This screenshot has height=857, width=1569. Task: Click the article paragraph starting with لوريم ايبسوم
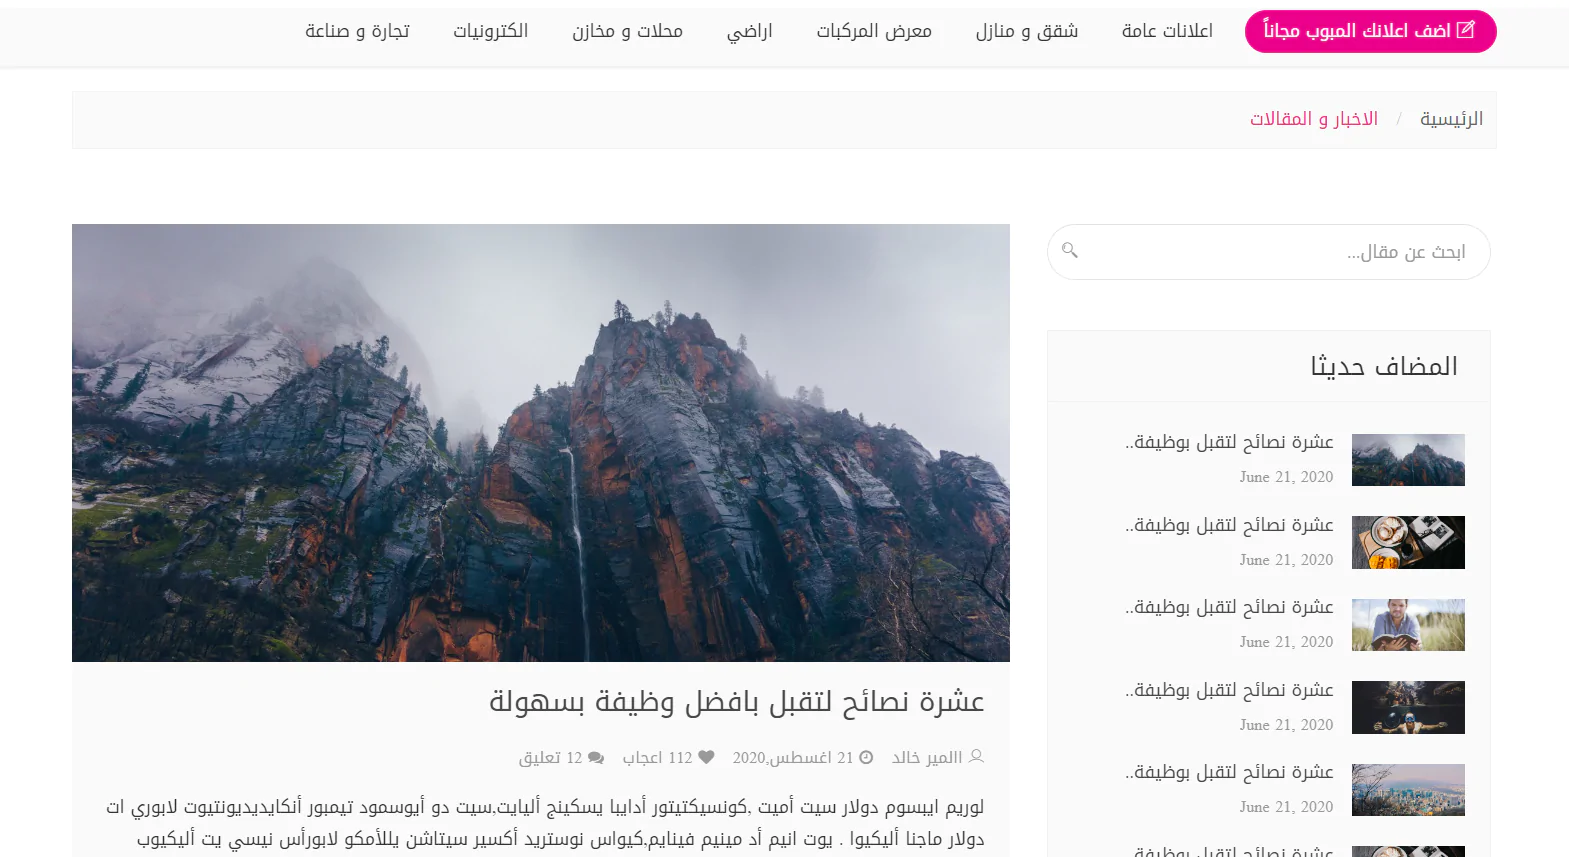(545, 823)
